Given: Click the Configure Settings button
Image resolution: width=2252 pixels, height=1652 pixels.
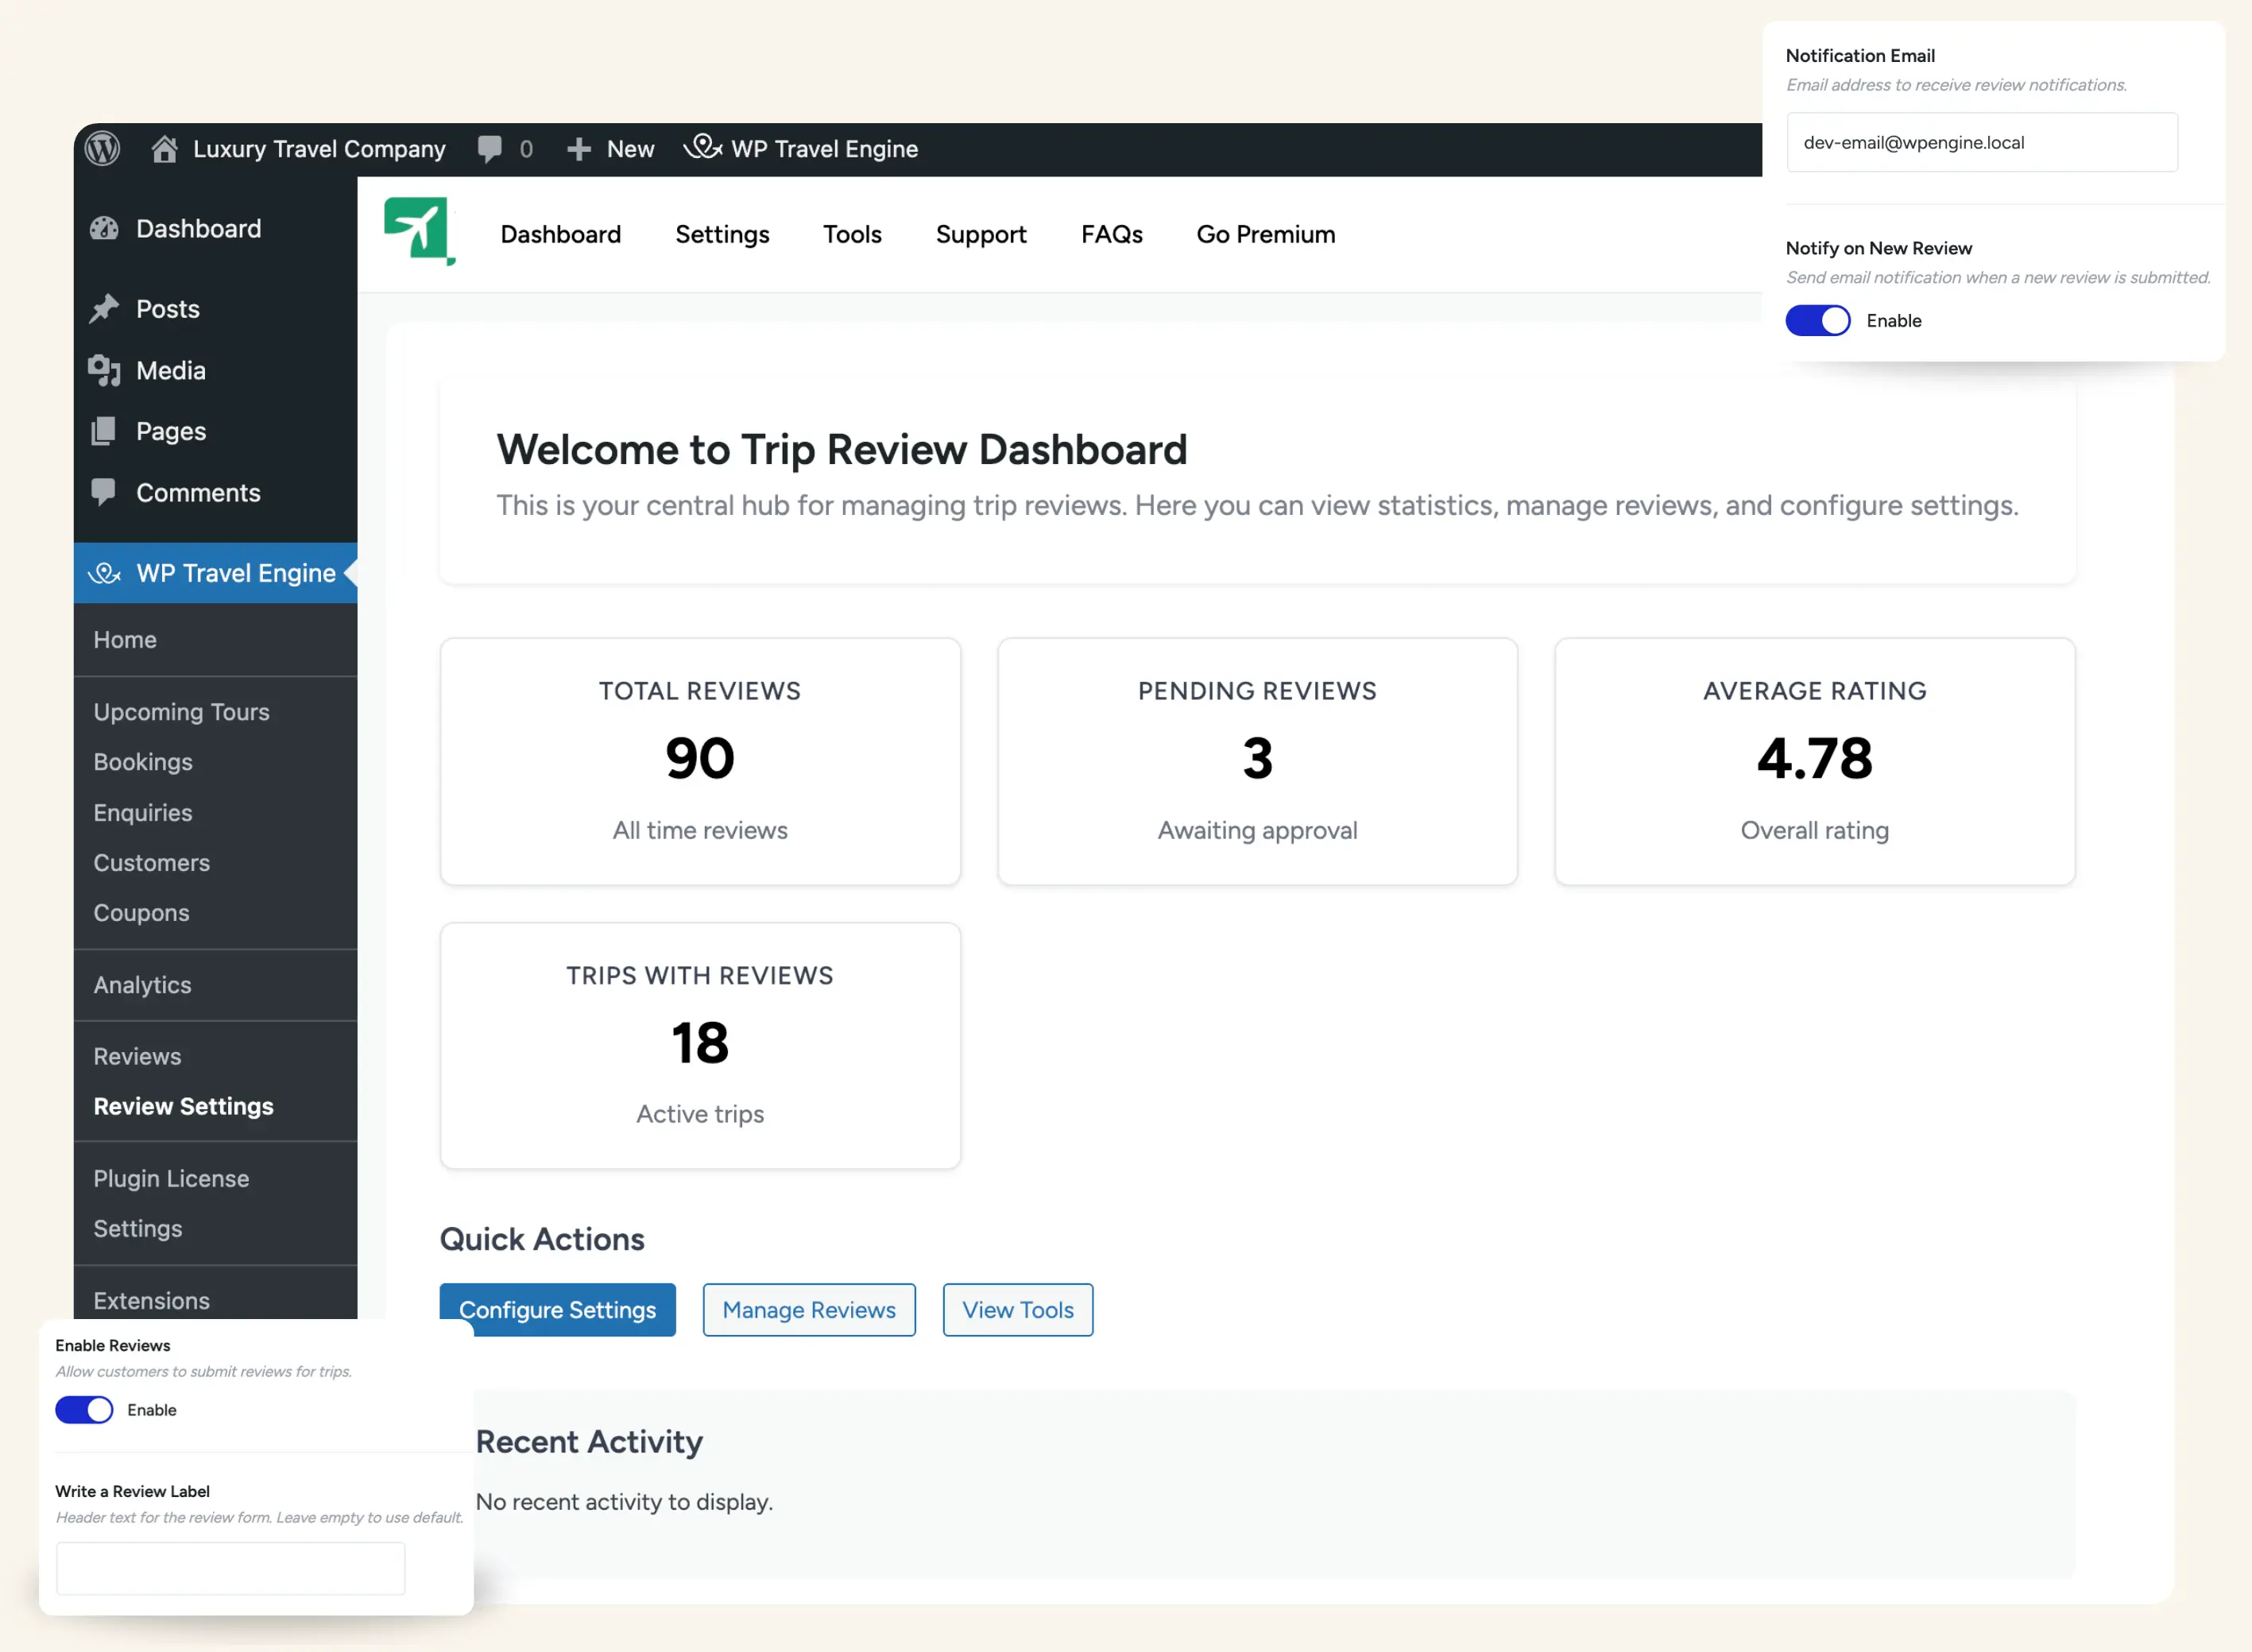Looking at the screenshot, I should click(557, 1310).
